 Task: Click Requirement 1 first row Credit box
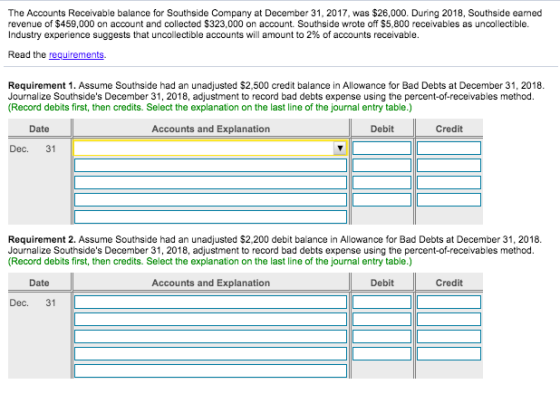coord(449,148)
